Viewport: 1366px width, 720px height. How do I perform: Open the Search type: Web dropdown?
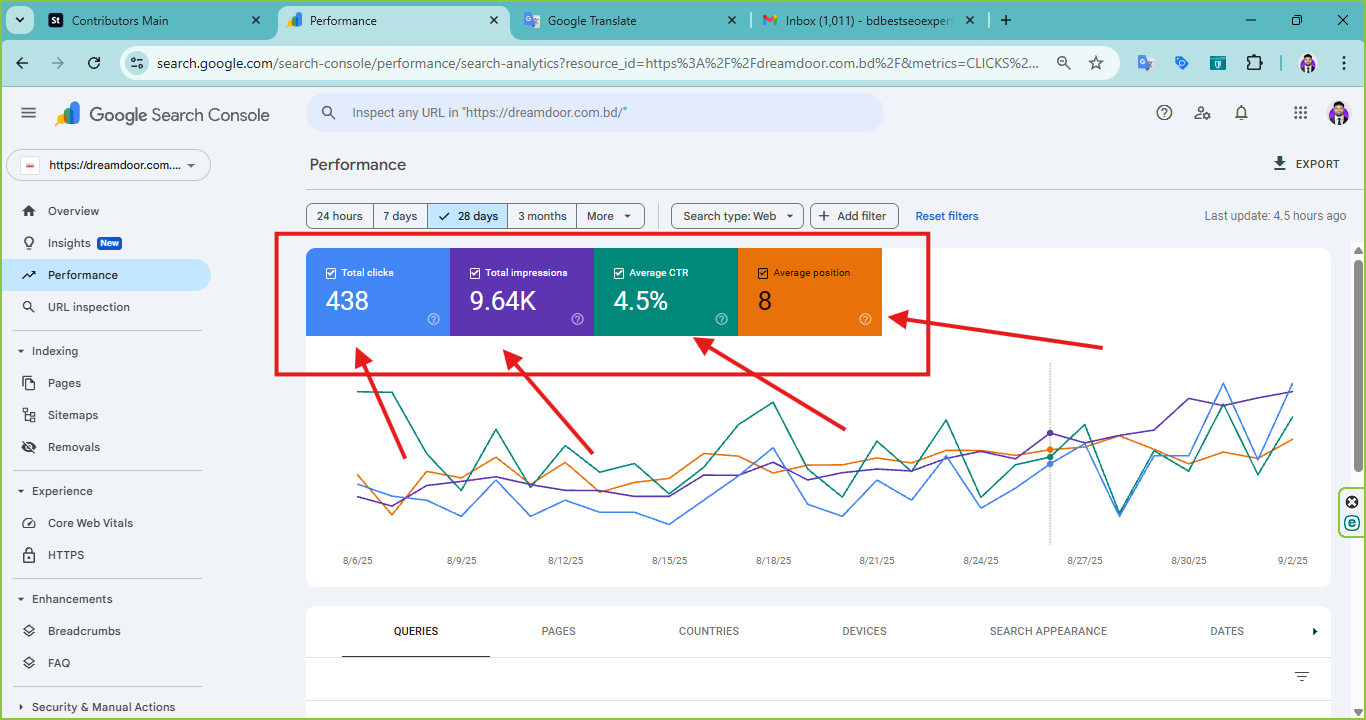click(737, 216)
